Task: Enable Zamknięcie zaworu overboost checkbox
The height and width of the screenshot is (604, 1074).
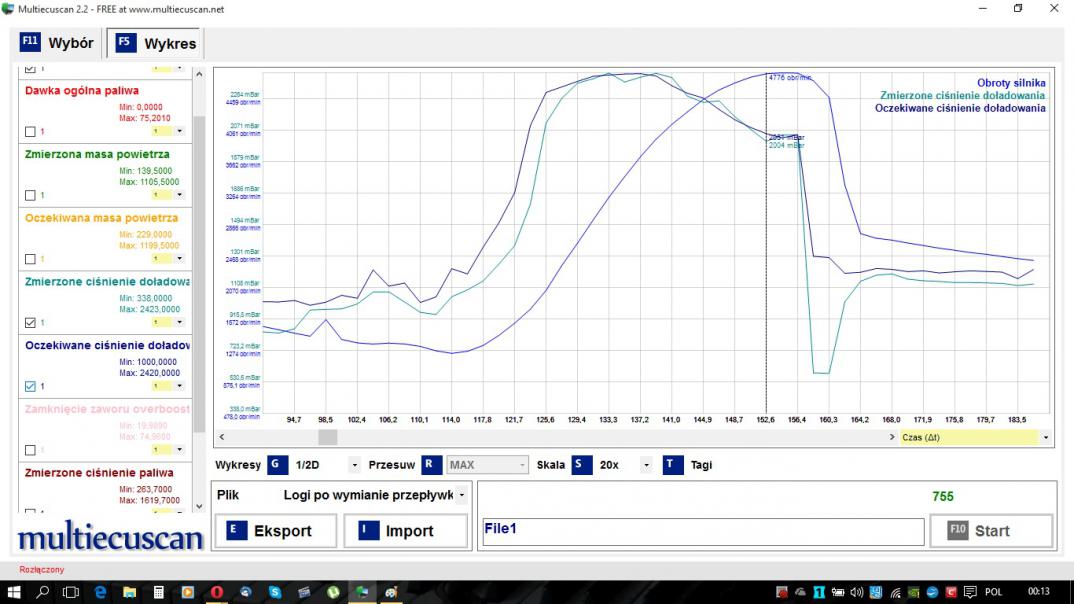Action: click(30, 450)
